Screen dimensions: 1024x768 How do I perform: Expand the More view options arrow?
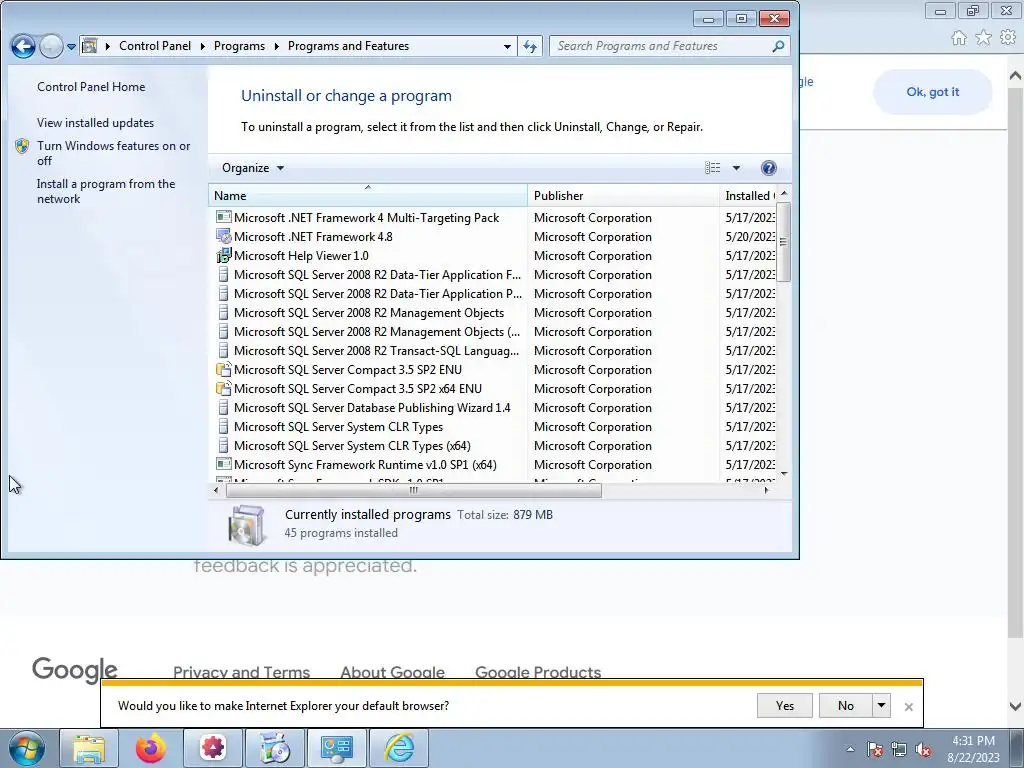pyautogui.click(x=736, y=168)
